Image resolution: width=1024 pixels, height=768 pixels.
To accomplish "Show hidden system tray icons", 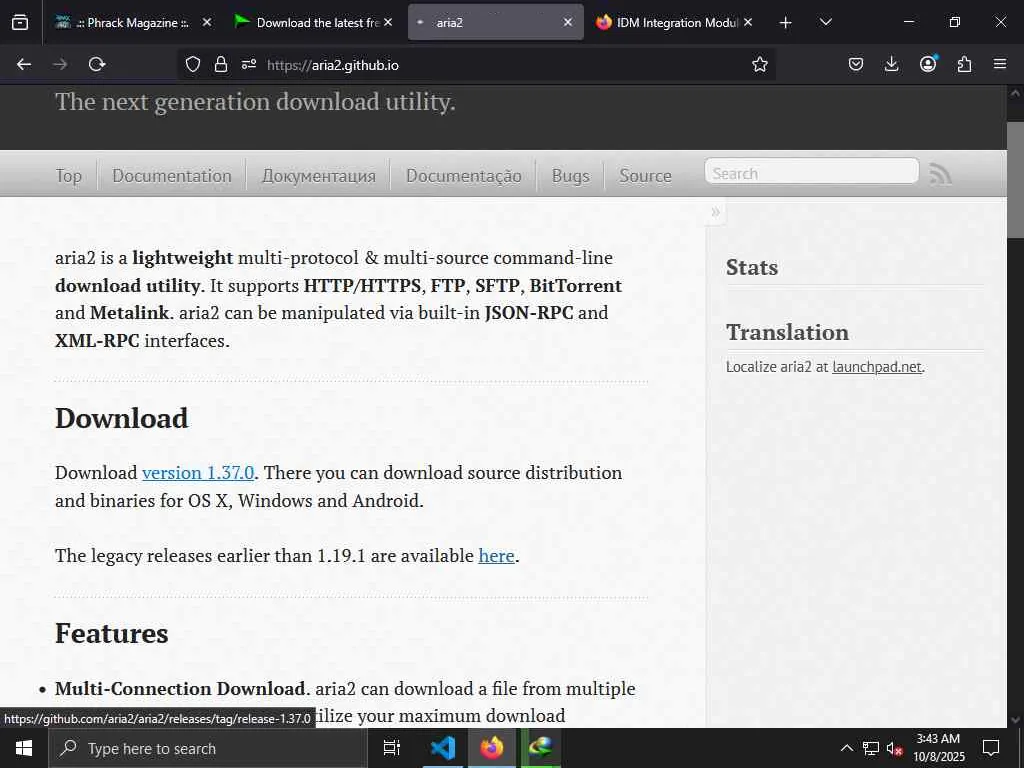I will coord(846,748).
